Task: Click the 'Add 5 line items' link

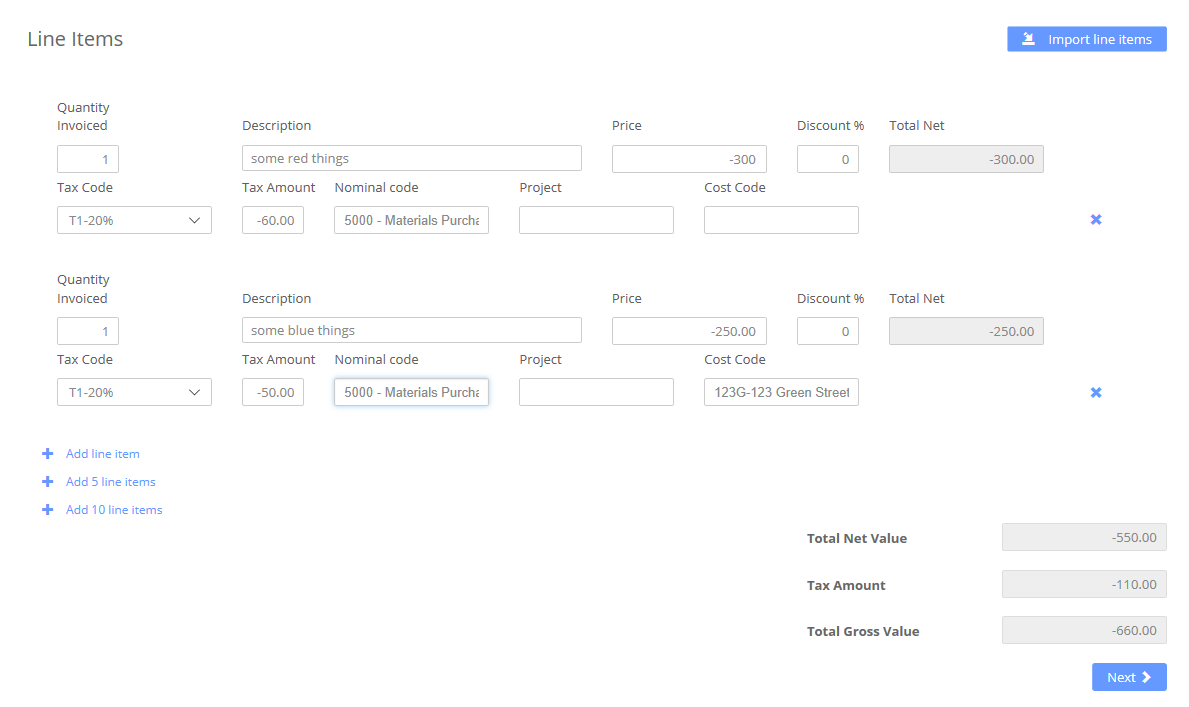Action: point(111,482)
